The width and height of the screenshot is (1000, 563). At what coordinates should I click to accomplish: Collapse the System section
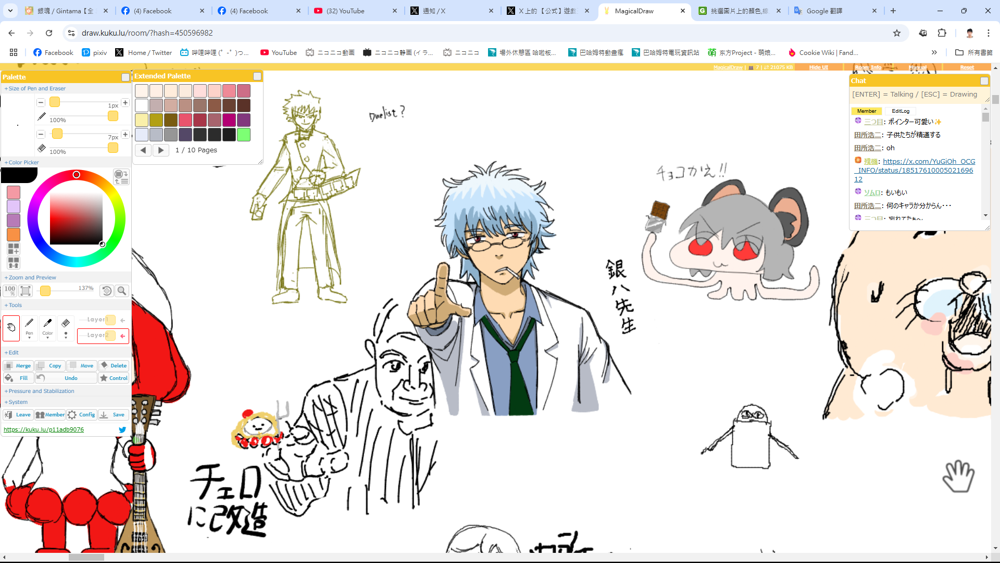pyautogui.click(x=17, y=402)
